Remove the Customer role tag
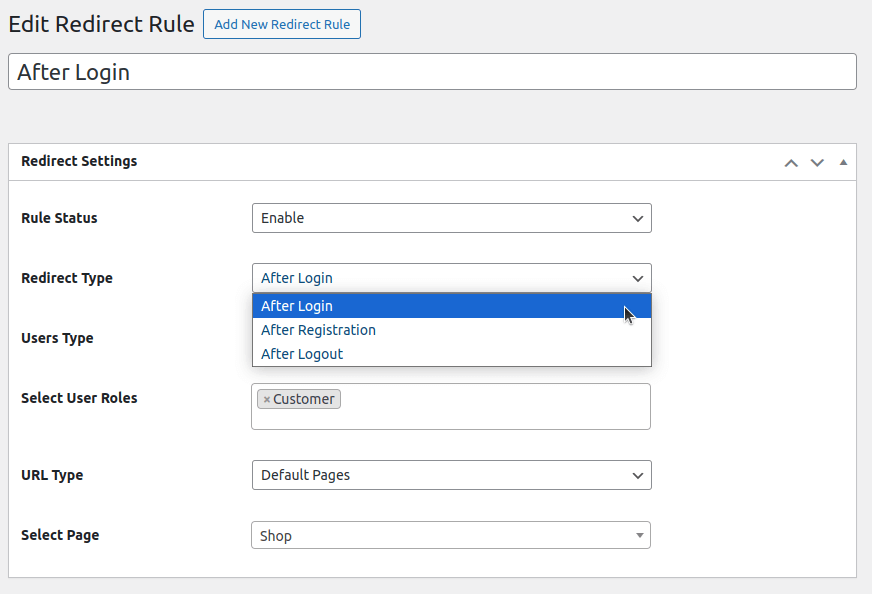The image size is (872, 594). 266,399
